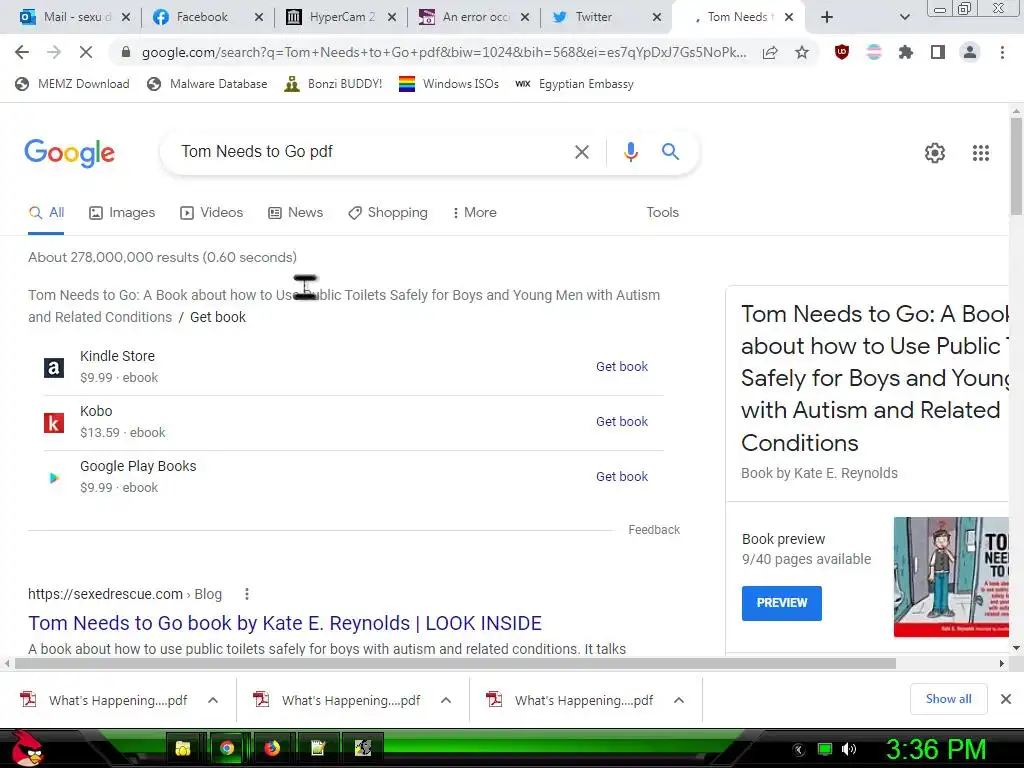Select the News search tab
The image size is (1024, 768).
click(296, 213)
